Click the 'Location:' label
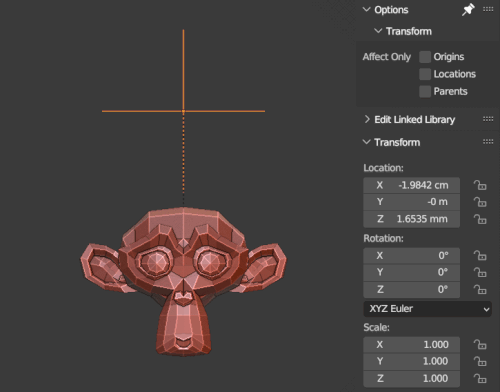Image resolution: width=500 pixels, height=392 pixels. pyautogui.click(x=383, y=168)
